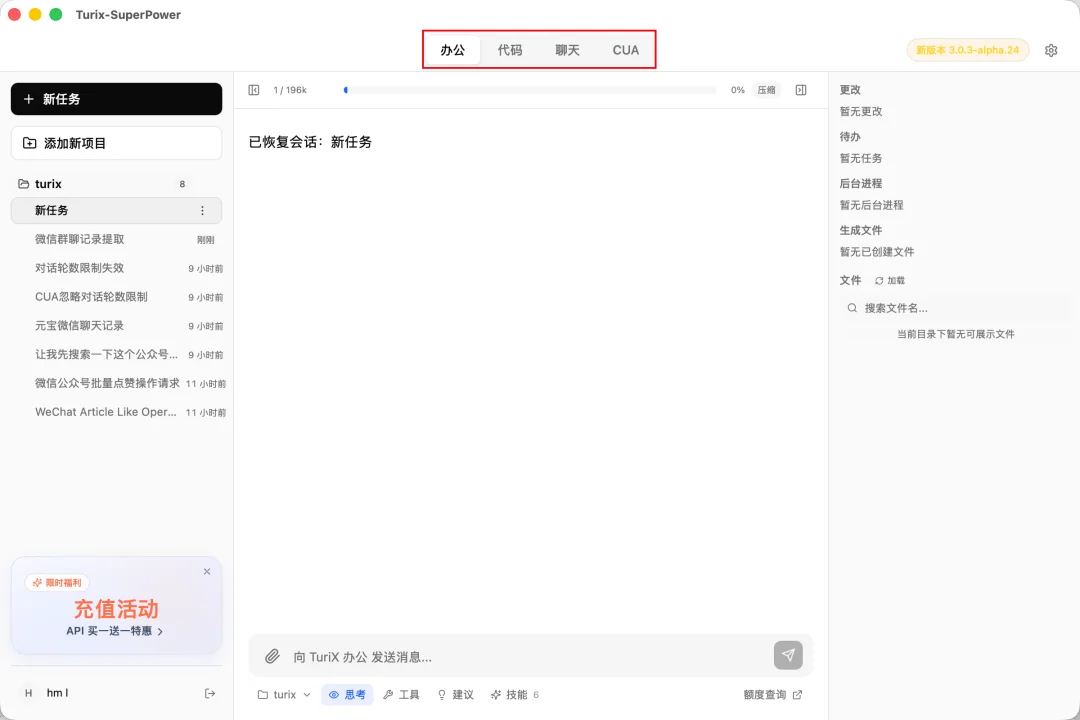The width and height of the screenshot is (1080, 720).
Task: Click the context usage progress bar
Action: (x=530, y=89)
